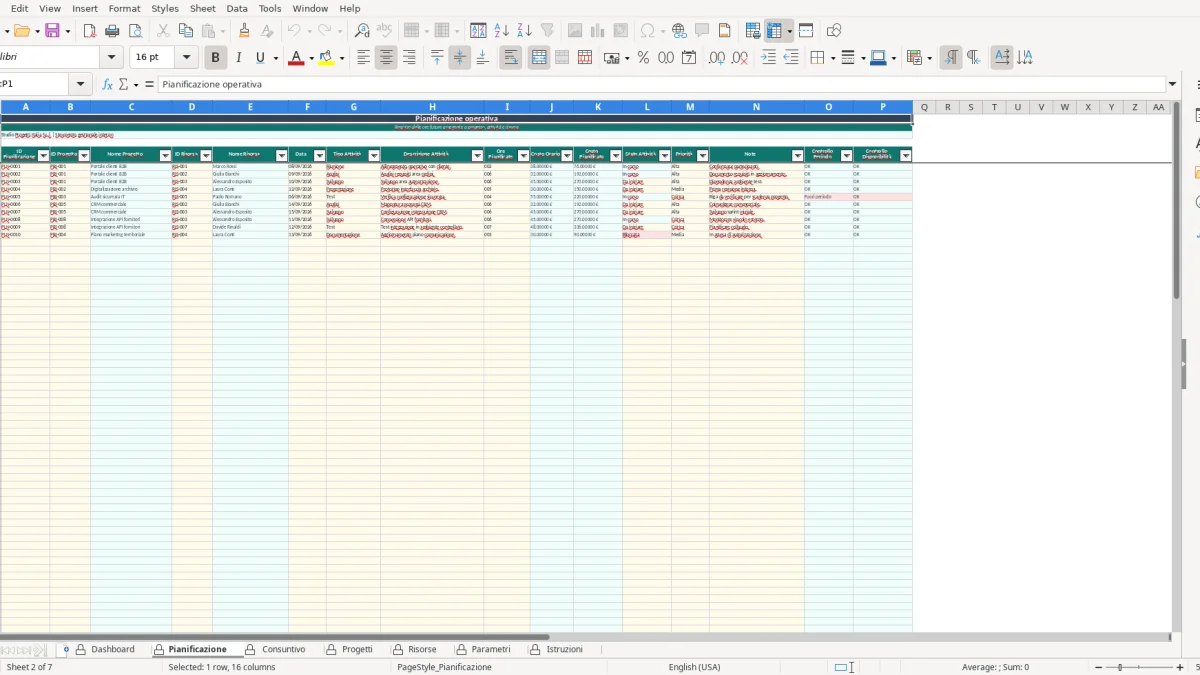Screen dimensions: 1200x675
Task: Expand the formula bar
Action: tap(1172, 85)
